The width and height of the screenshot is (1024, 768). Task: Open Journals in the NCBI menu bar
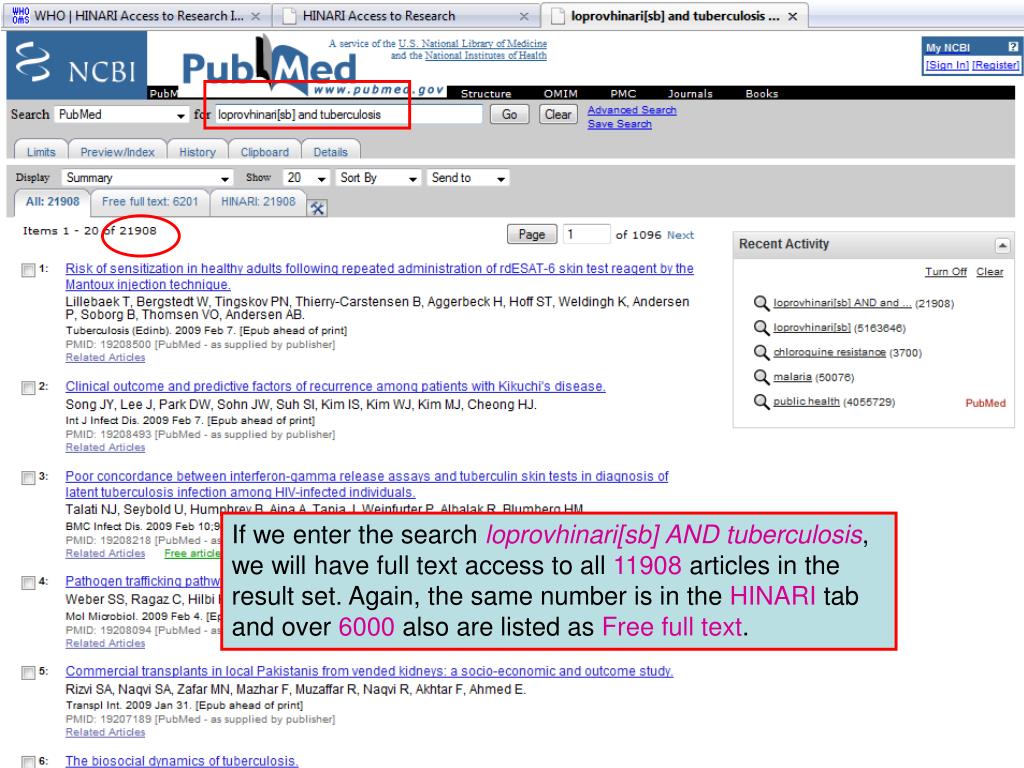tap(690, 93)
